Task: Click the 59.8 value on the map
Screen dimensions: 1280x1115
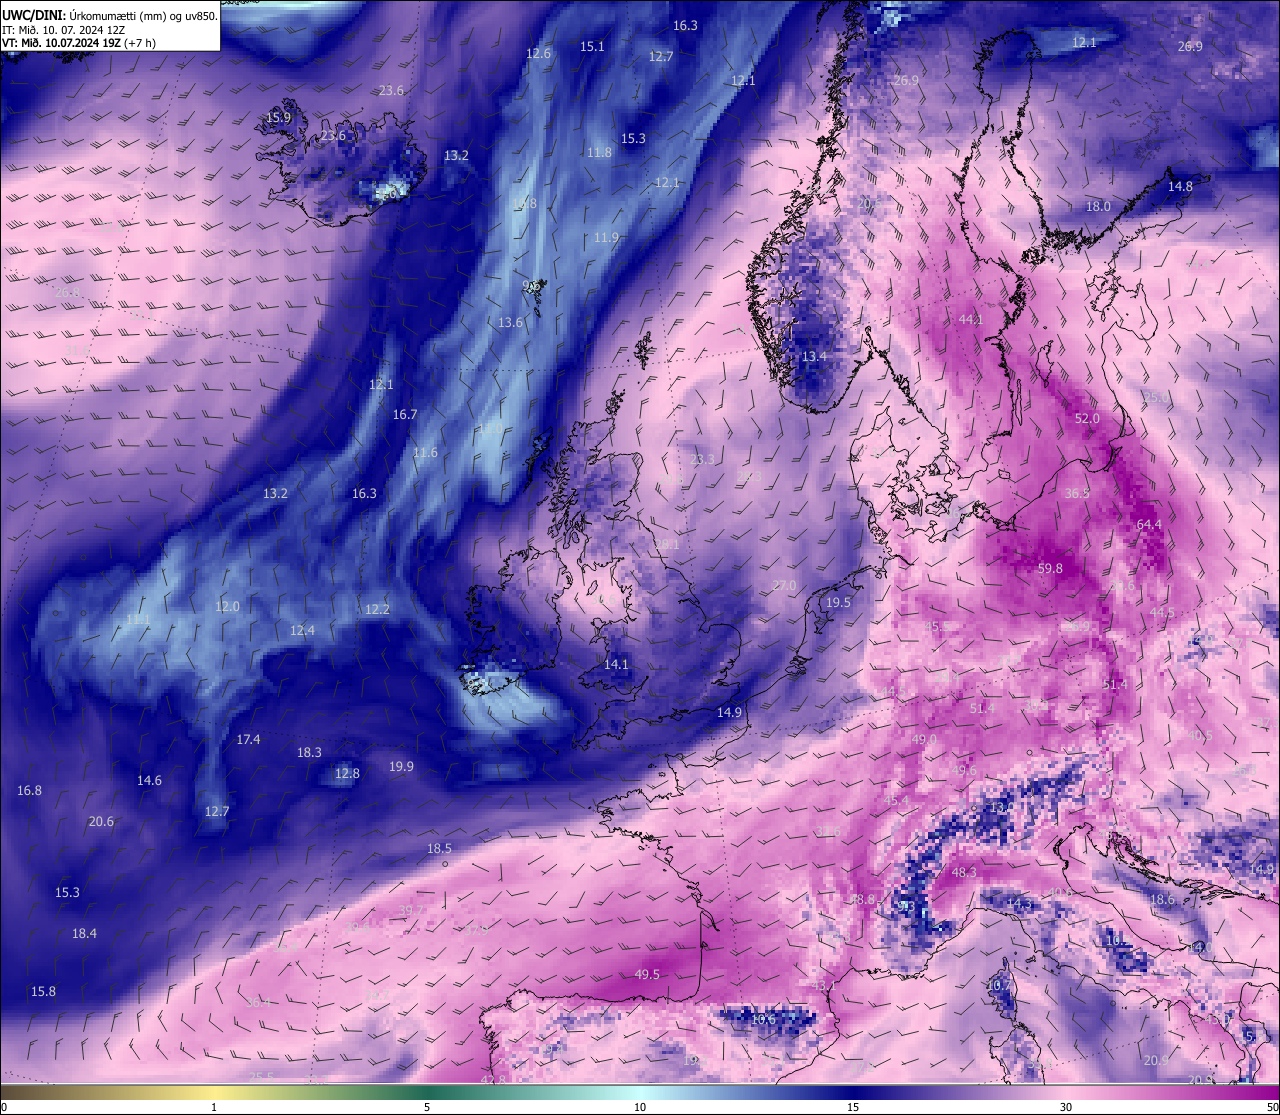Action: [1050, 568]
